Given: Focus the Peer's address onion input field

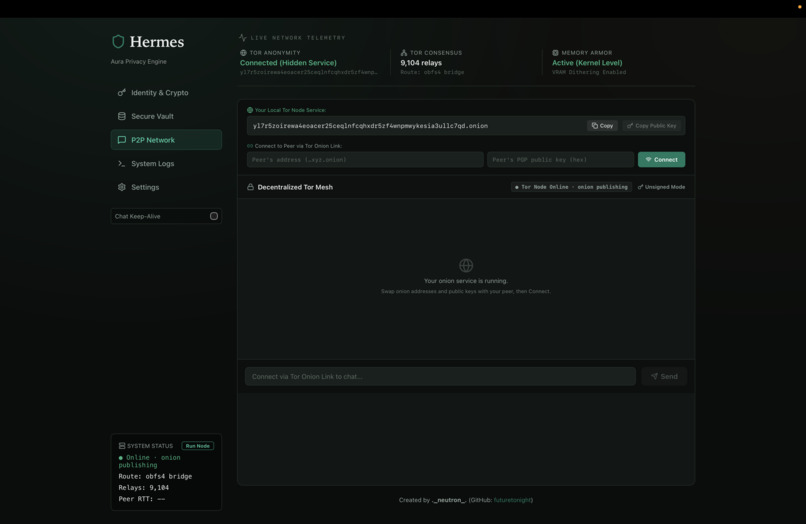Looking at the screenshot, I should pyautogui.click(x=365, y=159).
